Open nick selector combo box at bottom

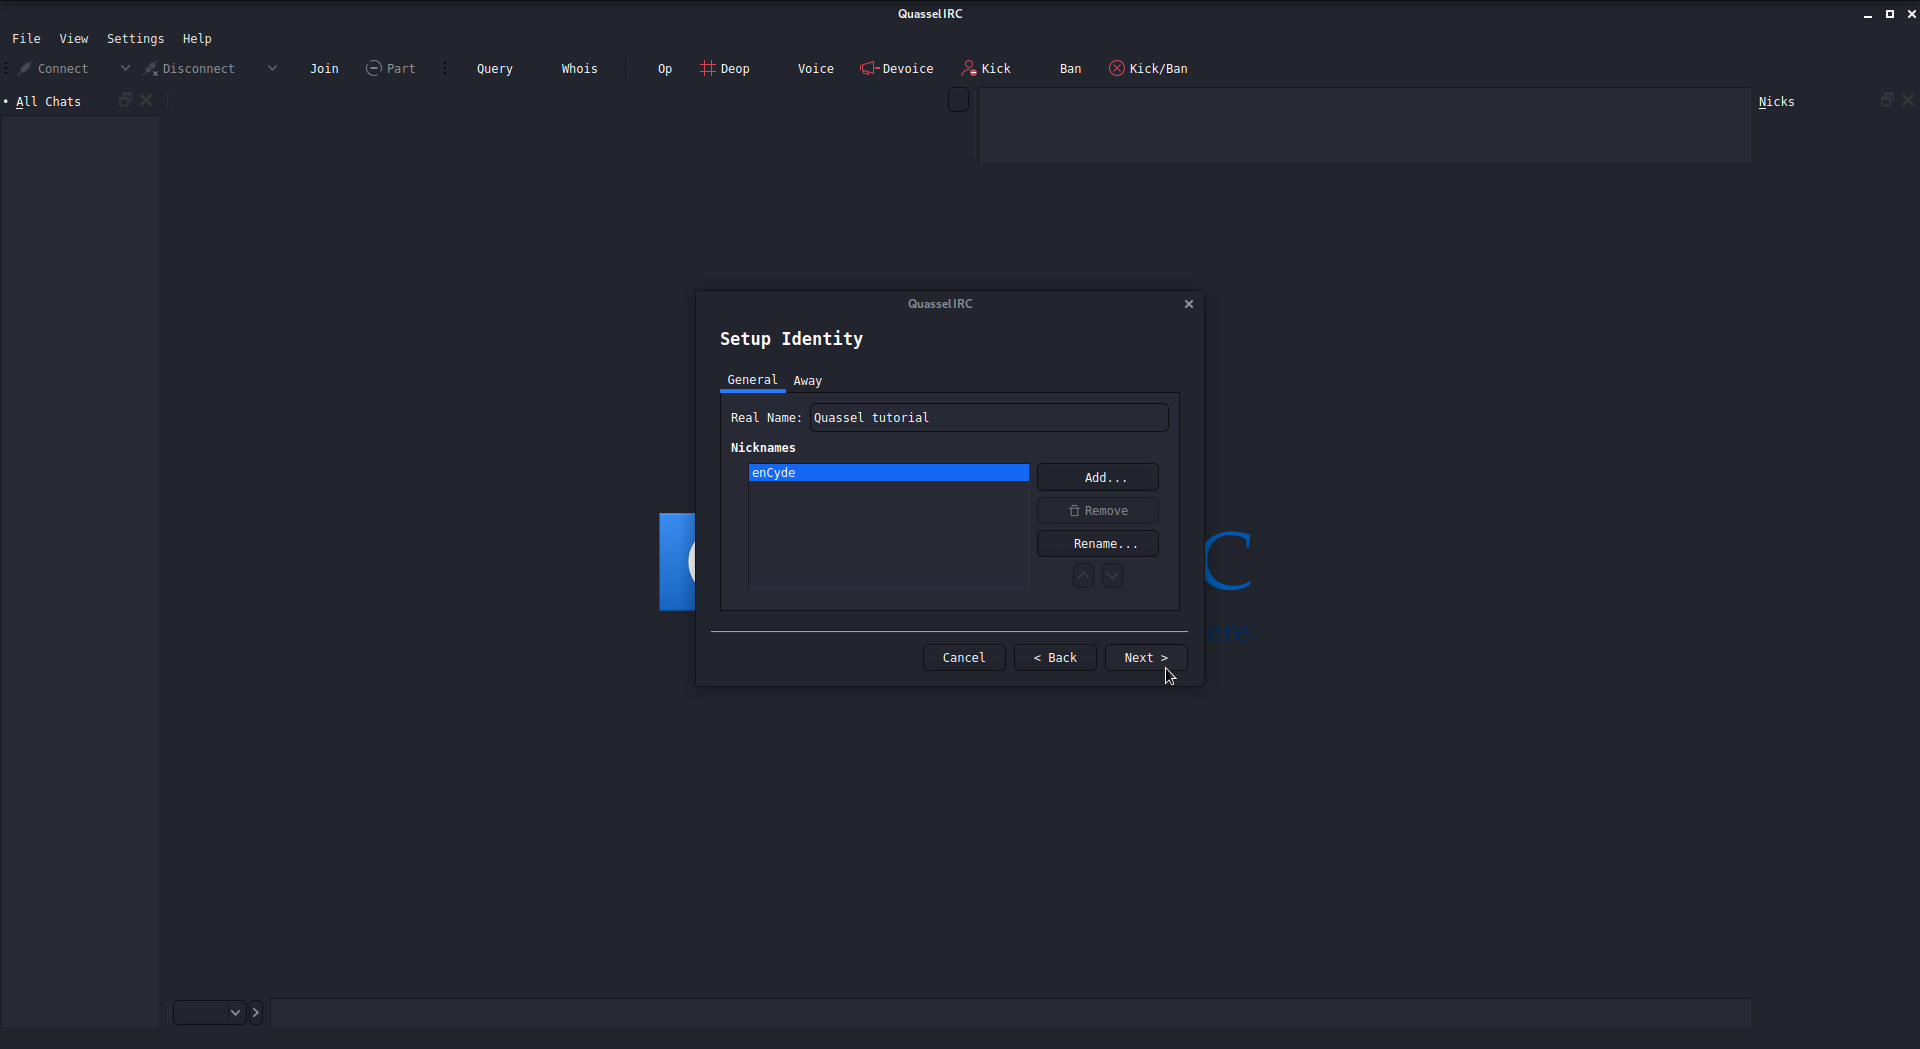tap(209, 1013)
